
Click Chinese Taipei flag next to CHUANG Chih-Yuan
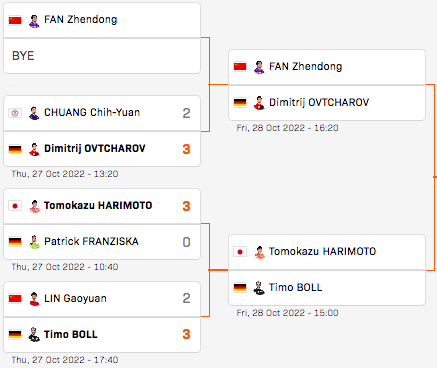click(15, 113)
